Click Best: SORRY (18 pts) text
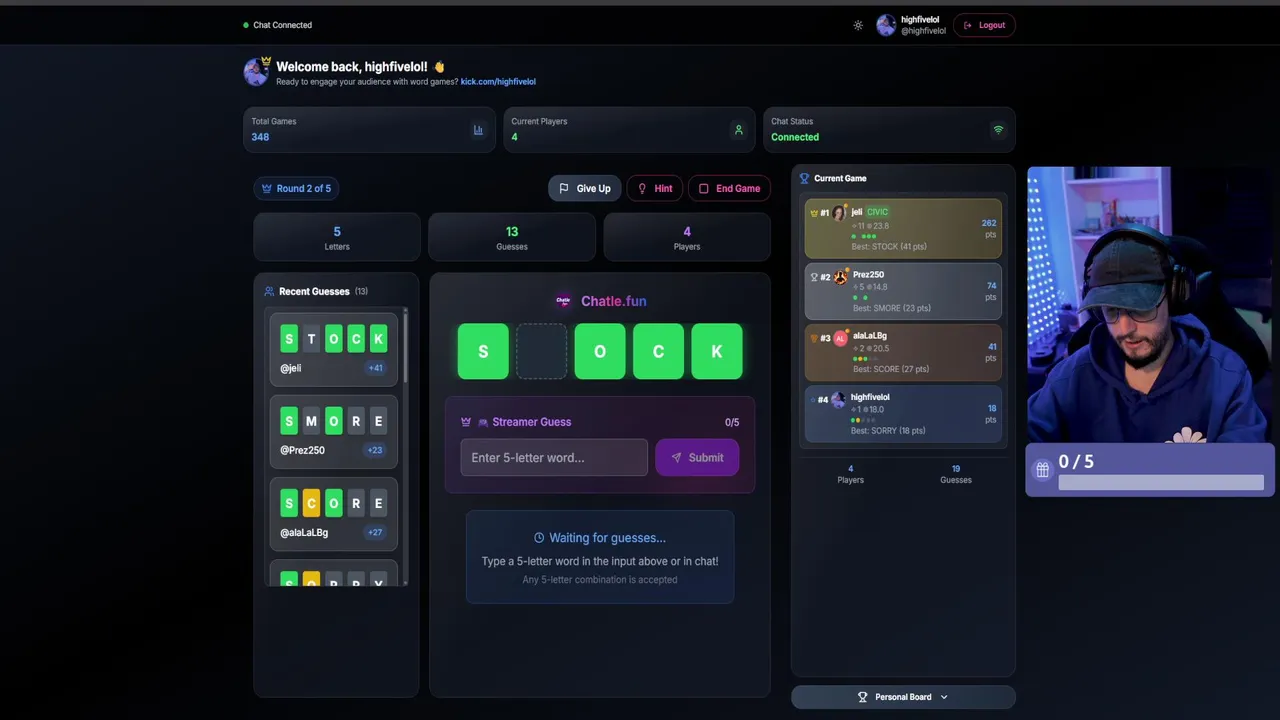This screenshot has width=1280, height=720. click(x=888, y=431)
